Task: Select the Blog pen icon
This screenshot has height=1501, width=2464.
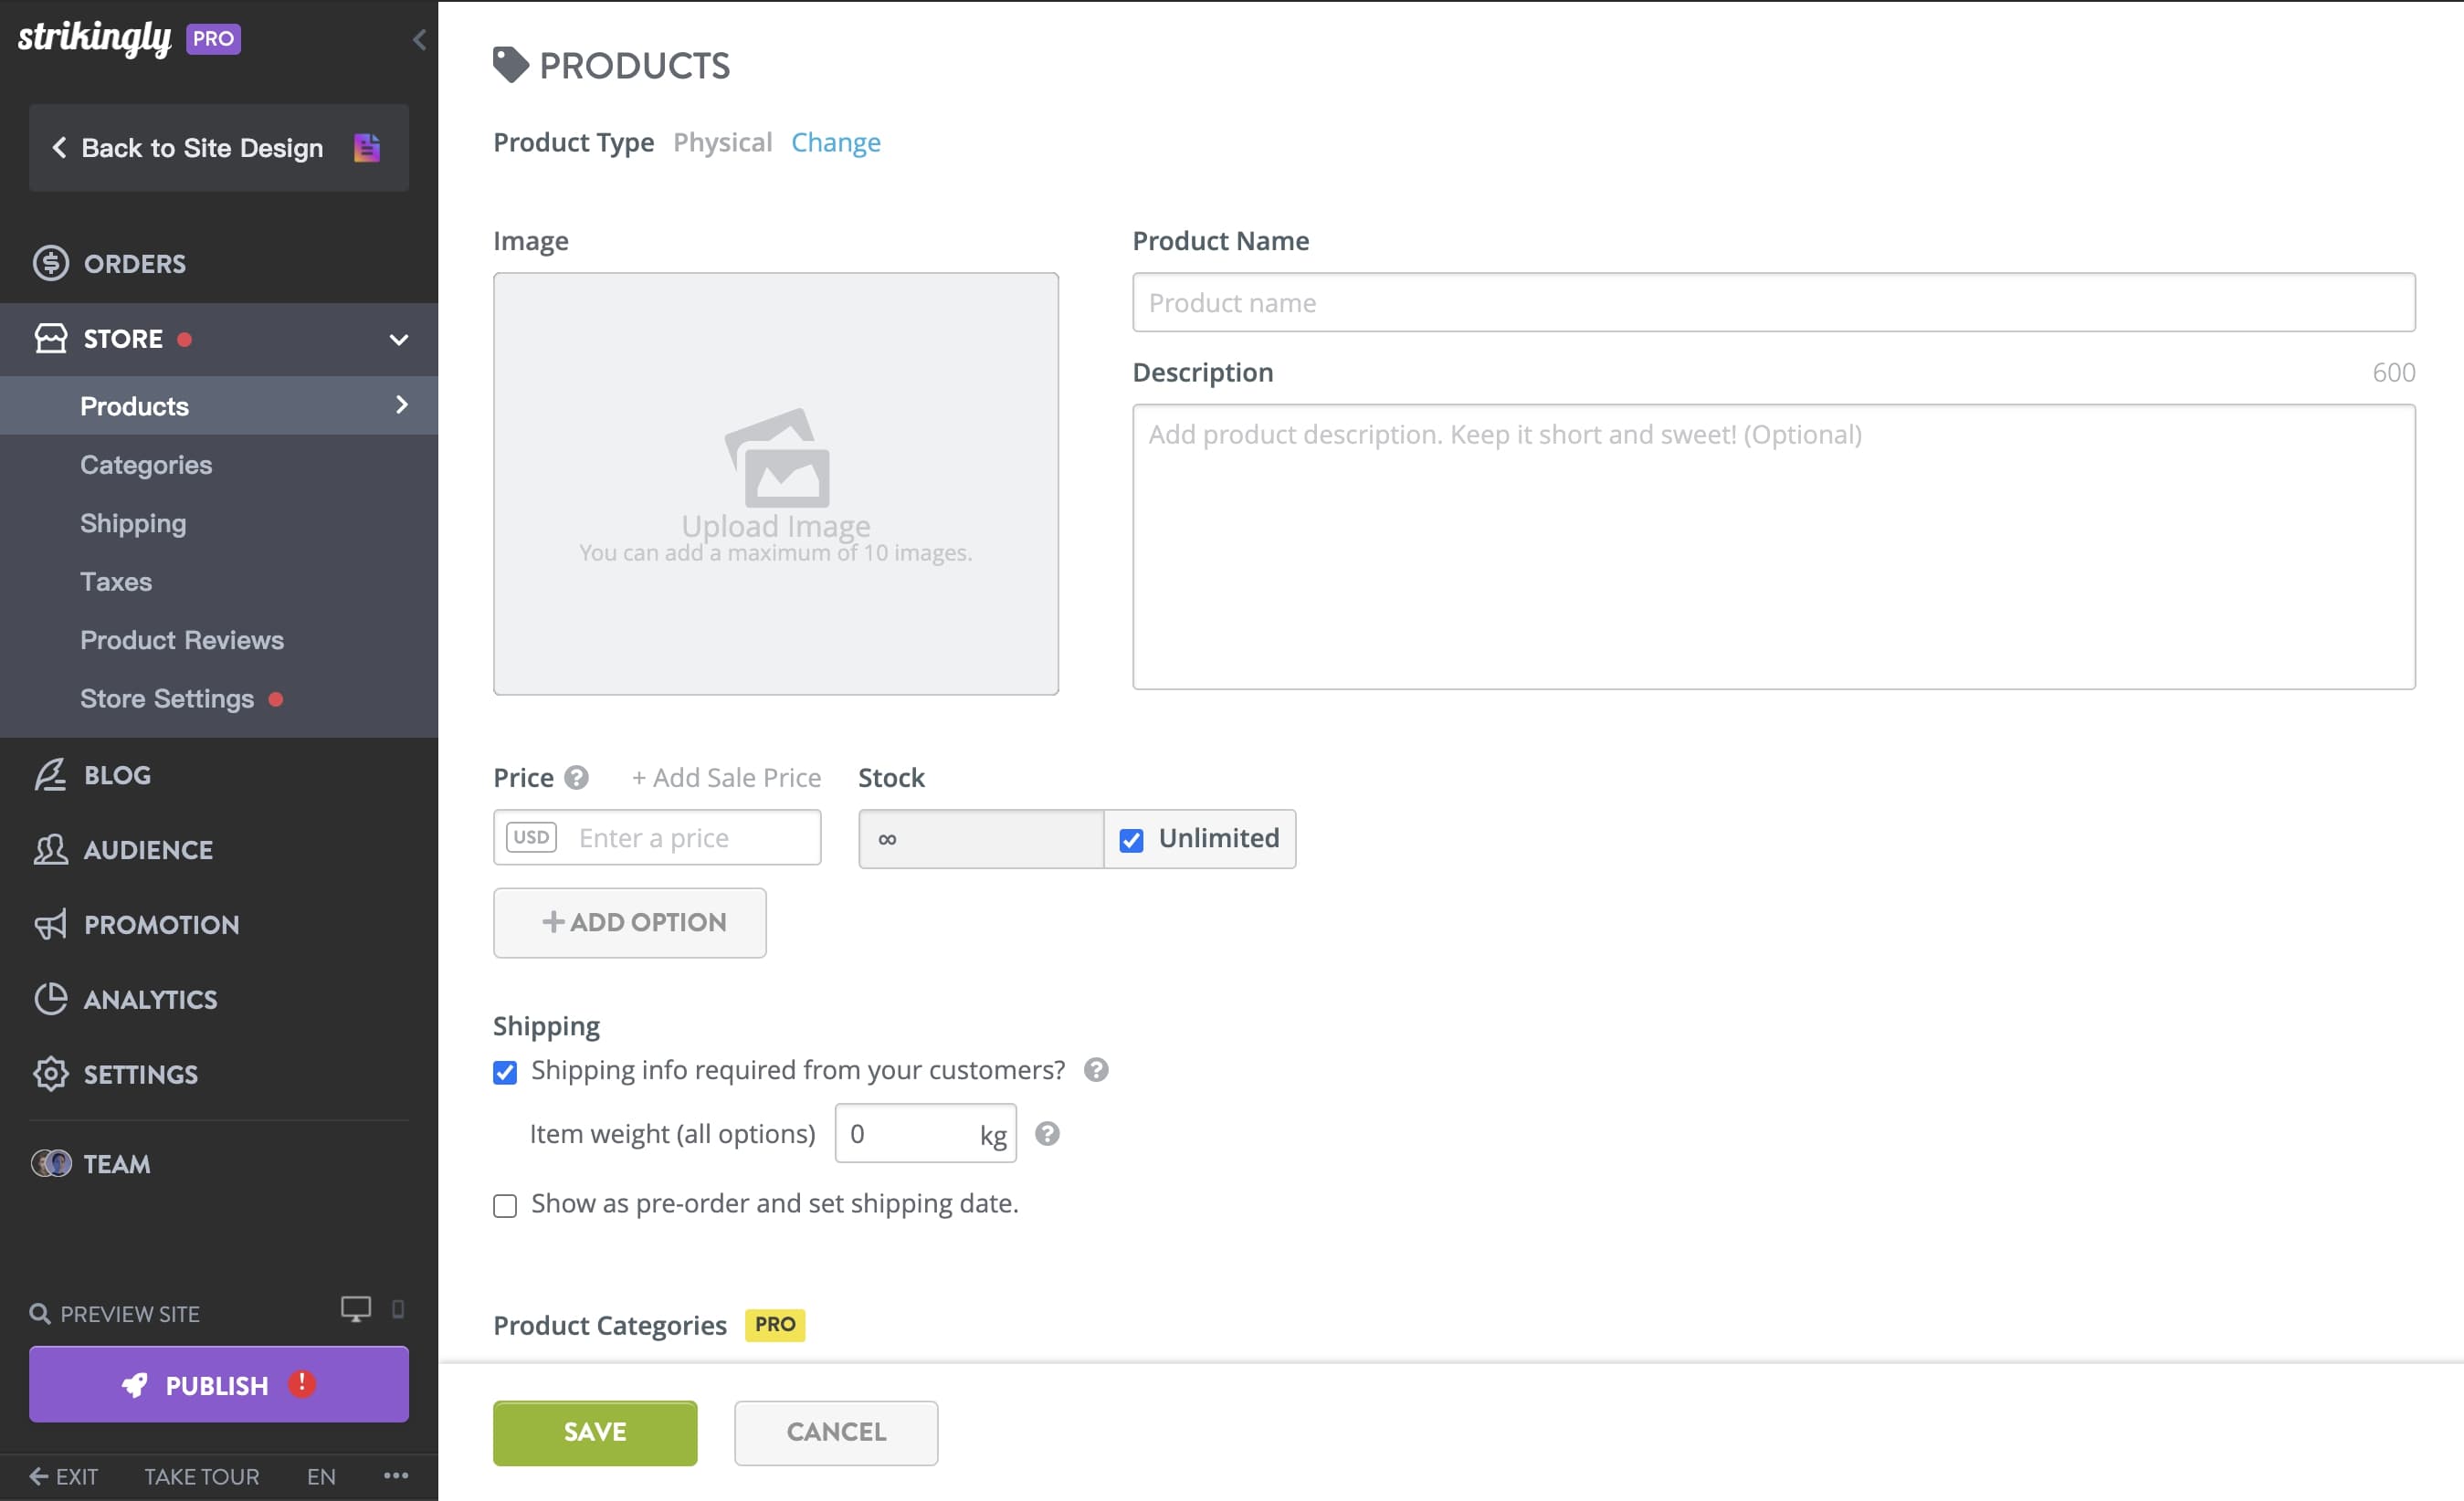Action: click(50, 774)
